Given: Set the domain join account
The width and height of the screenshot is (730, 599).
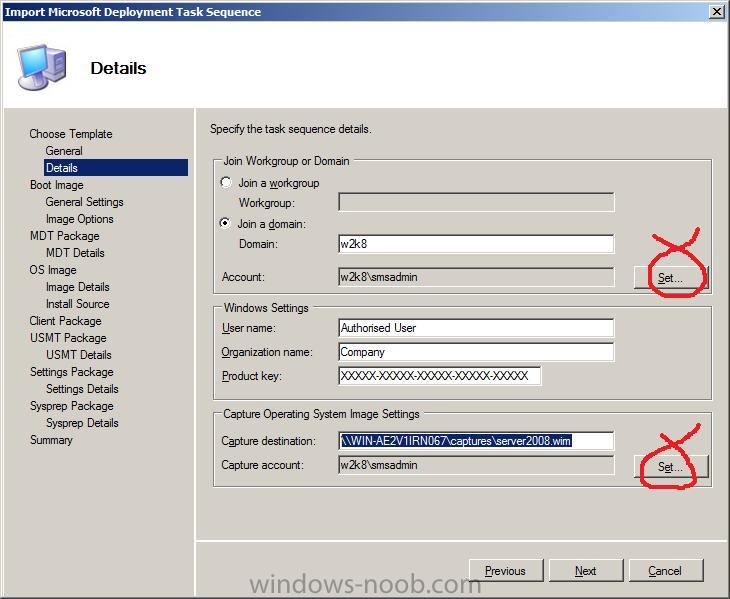Looking at the screenshot, I should [x=670, y=278].
